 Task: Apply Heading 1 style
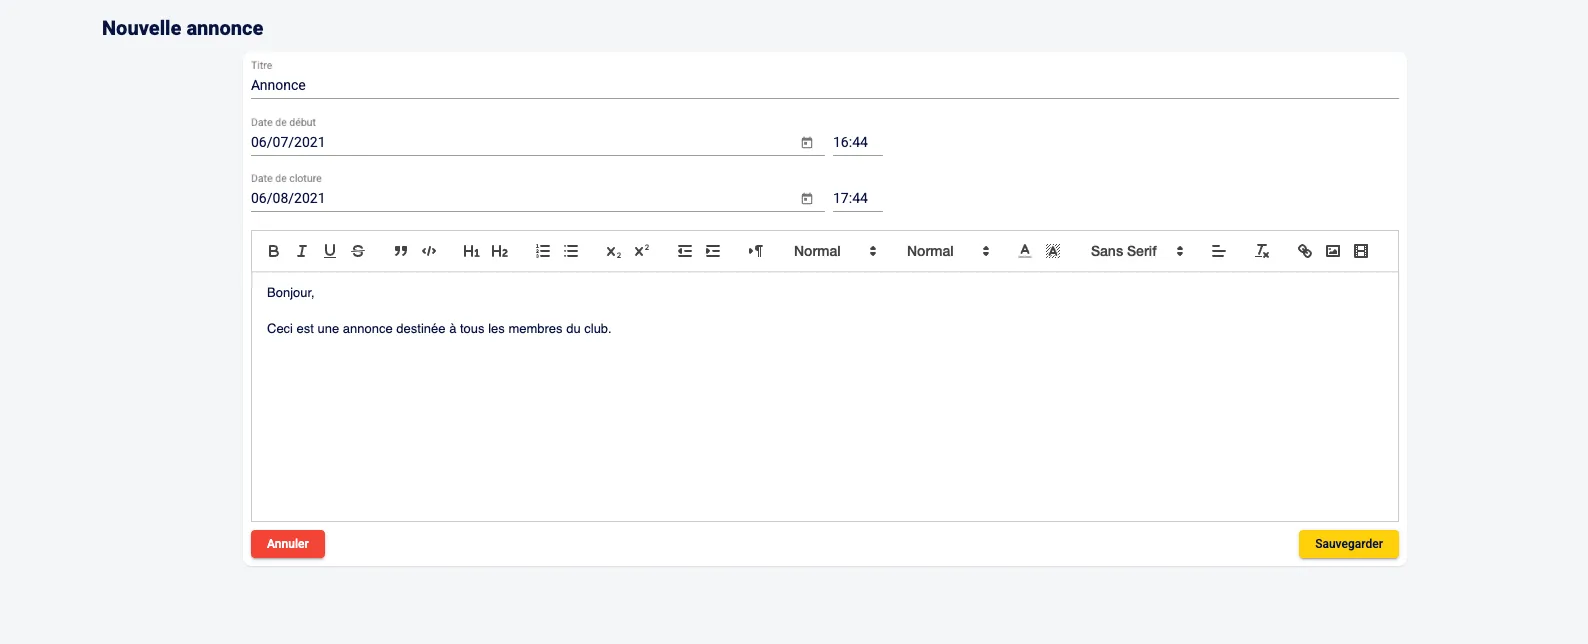(471, 252)
